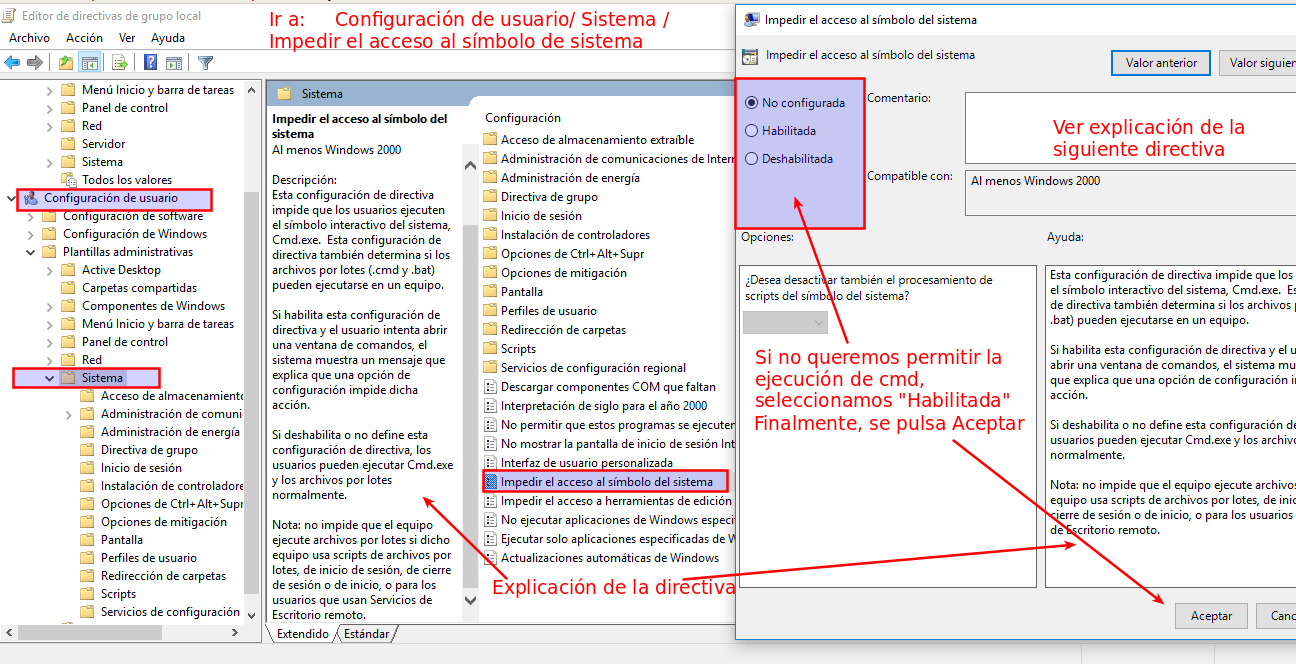Viewport: 1296px width, 664px height.
Task: Open Servicios de configuración regional in settings list
Action: tap(593, 368)
